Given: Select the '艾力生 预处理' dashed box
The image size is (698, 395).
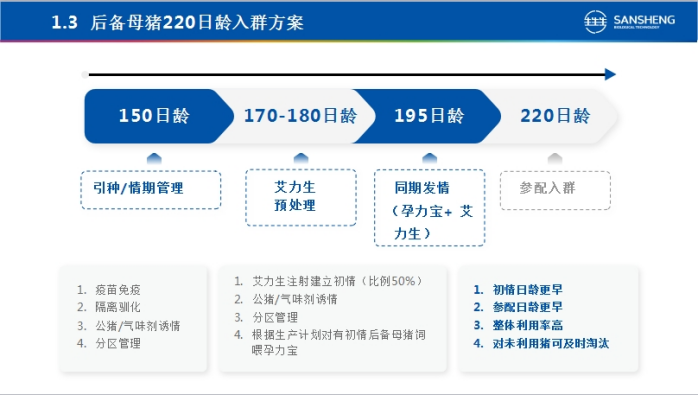Looking at the screenshot, I should point(301,197).
